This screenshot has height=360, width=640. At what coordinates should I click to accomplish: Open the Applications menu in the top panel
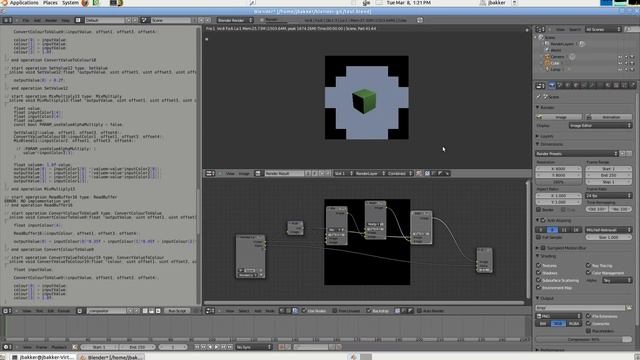tap(24, 3)
